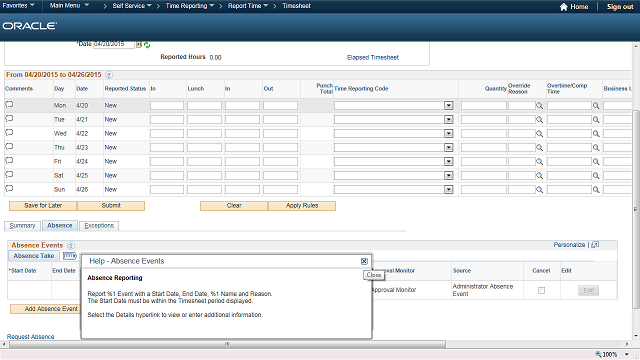
Task: Open the Elapsed Timesheet link
Action: 373,58
